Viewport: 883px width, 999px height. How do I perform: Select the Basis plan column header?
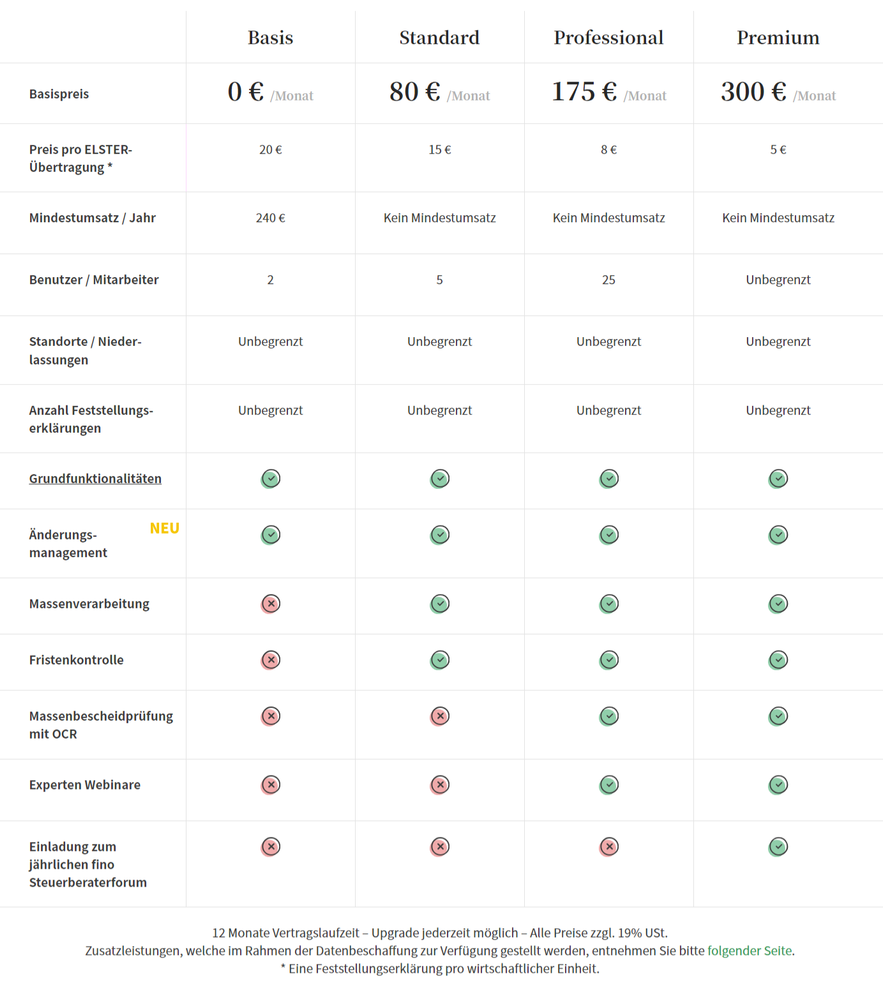pyautogui.click(x=271, y=38)
